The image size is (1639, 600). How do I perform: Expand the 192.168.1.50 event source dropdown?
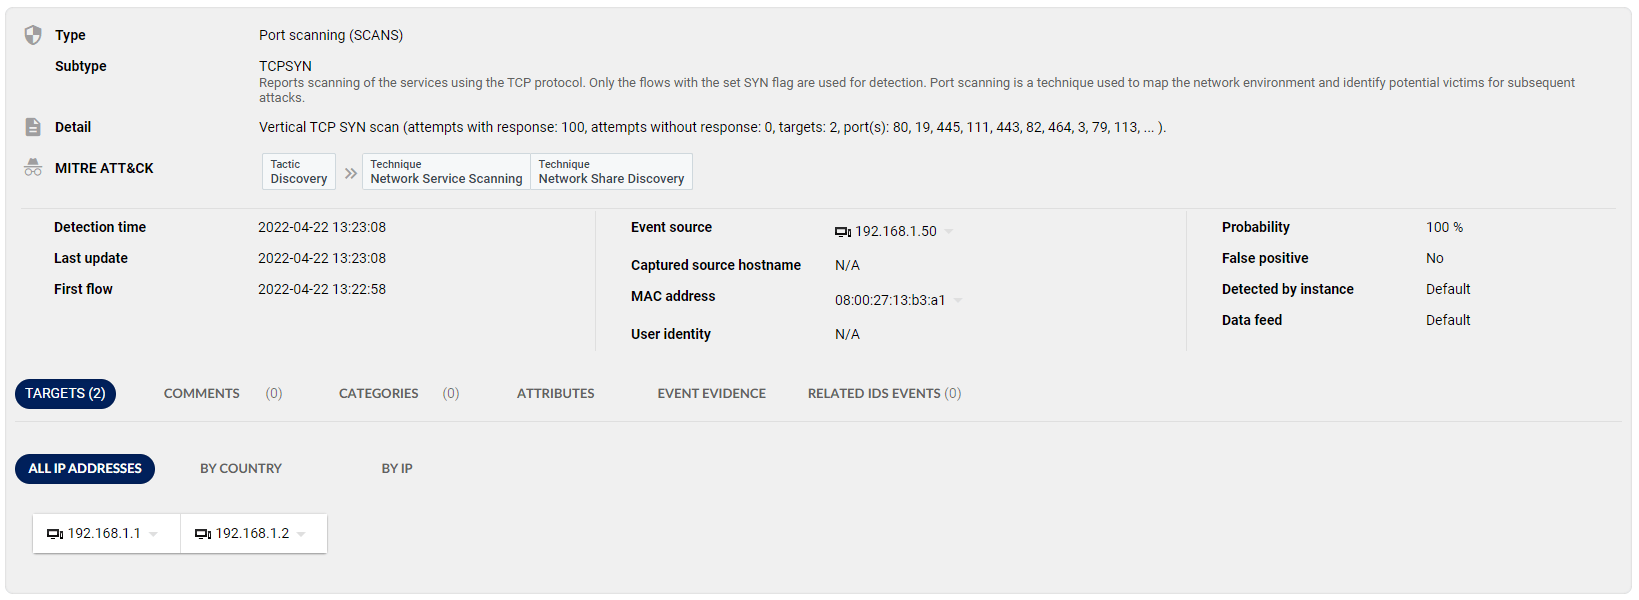[x=949, y=232]
